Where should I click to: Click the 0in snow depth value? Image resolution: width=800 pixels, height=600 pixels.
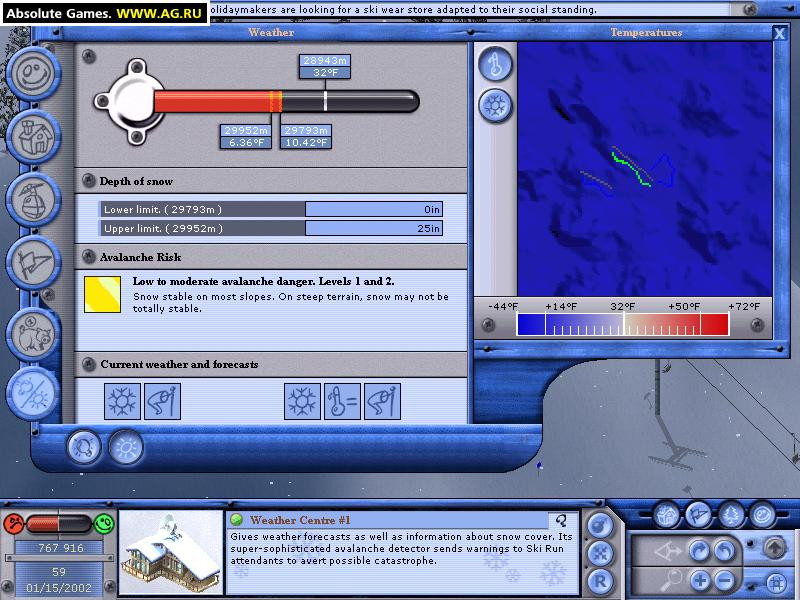click(x=374, y=209)
